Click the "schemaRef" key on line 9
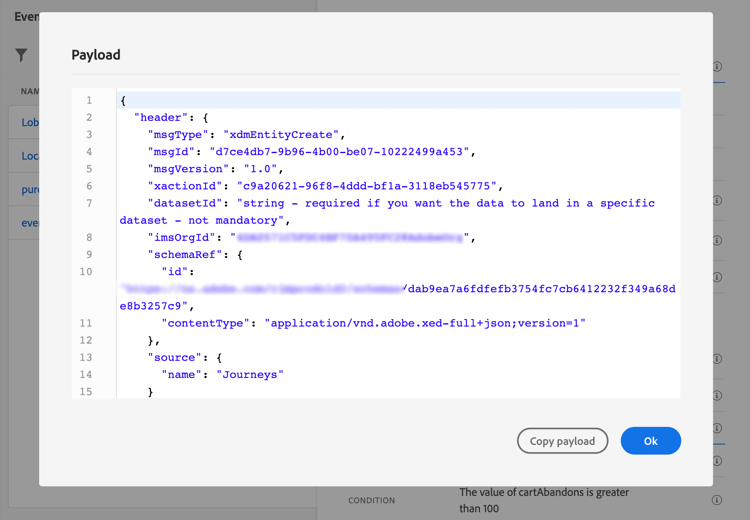750x520 pixels. 185,255
